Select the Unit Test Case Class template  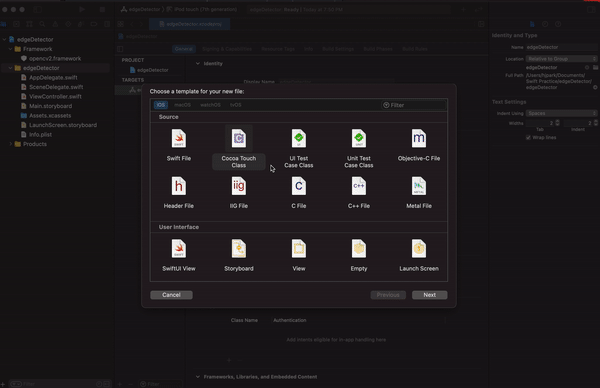tap(359, 148)
